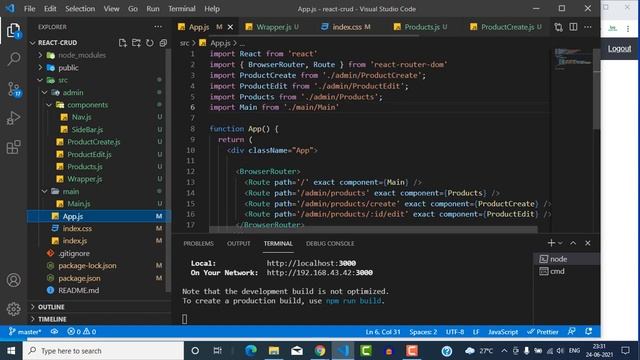Open Source Control view in activity bar
The height and width of the screenshot is (360, 640).
13,89
